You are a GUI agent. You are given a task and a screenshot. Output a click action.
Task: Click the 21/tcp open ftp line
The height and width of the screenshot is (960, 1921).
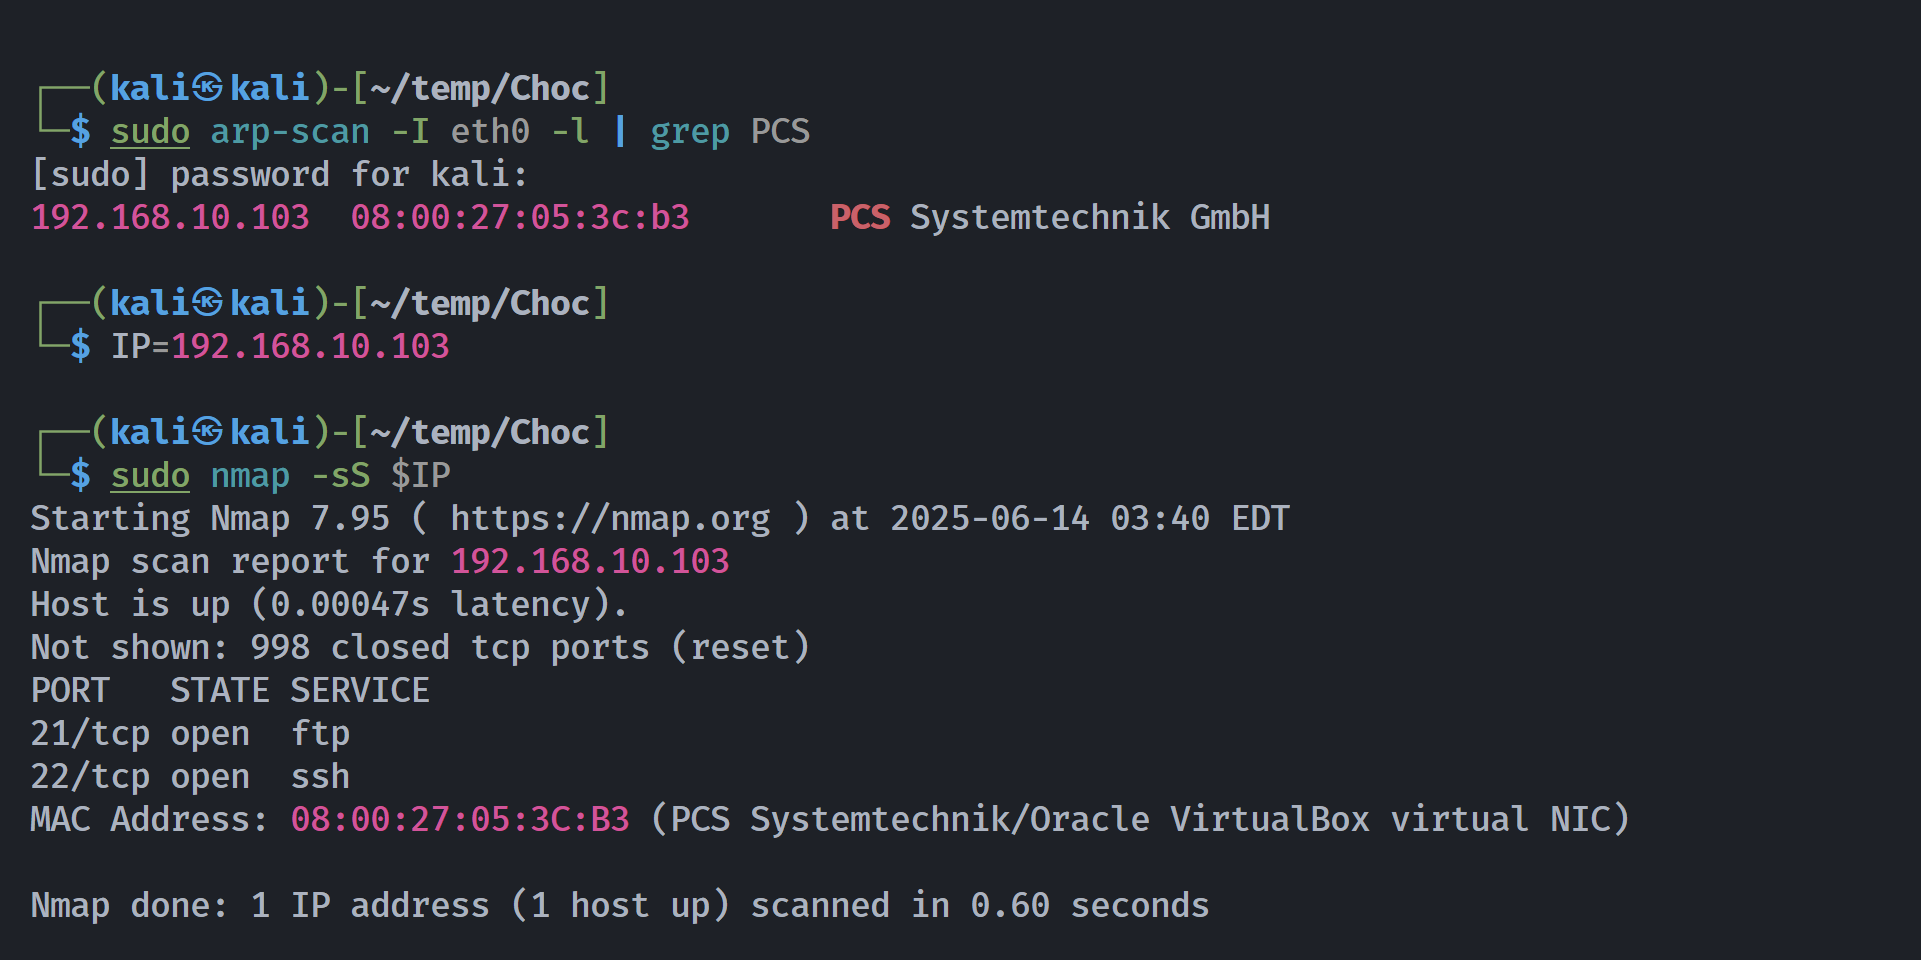coord(190,734)
